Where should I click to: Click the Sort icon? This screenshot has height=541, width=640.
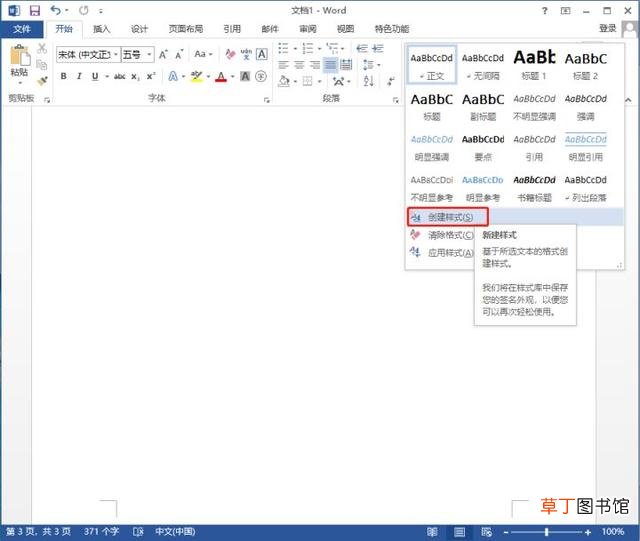coord(369,81)
